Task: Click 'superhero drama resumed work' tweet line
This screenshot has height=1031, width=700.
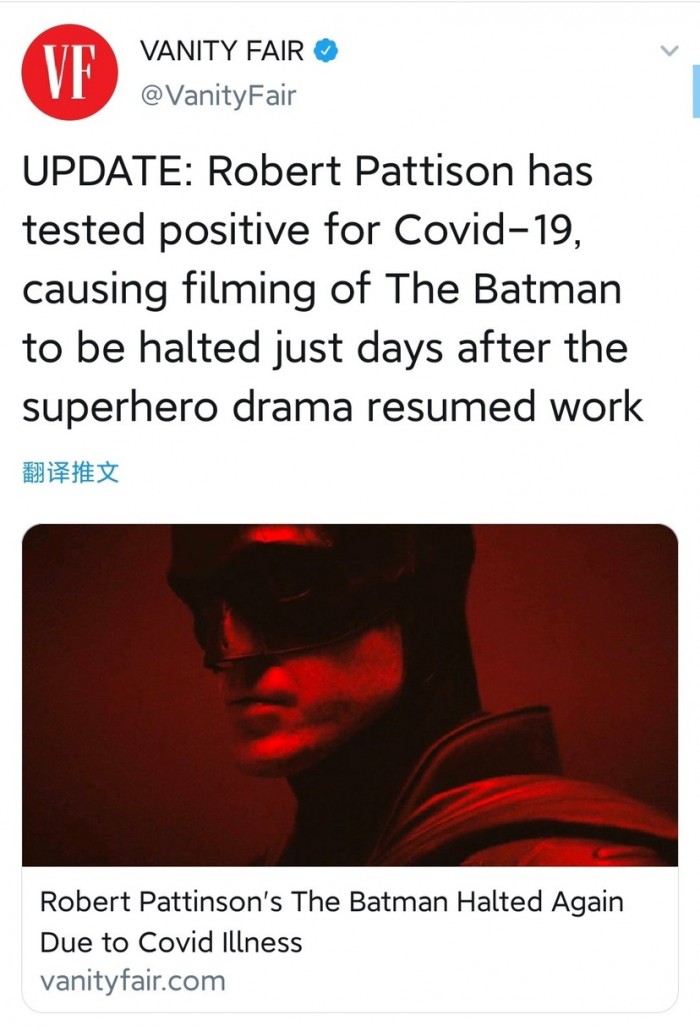Action: tap(332, 407)
